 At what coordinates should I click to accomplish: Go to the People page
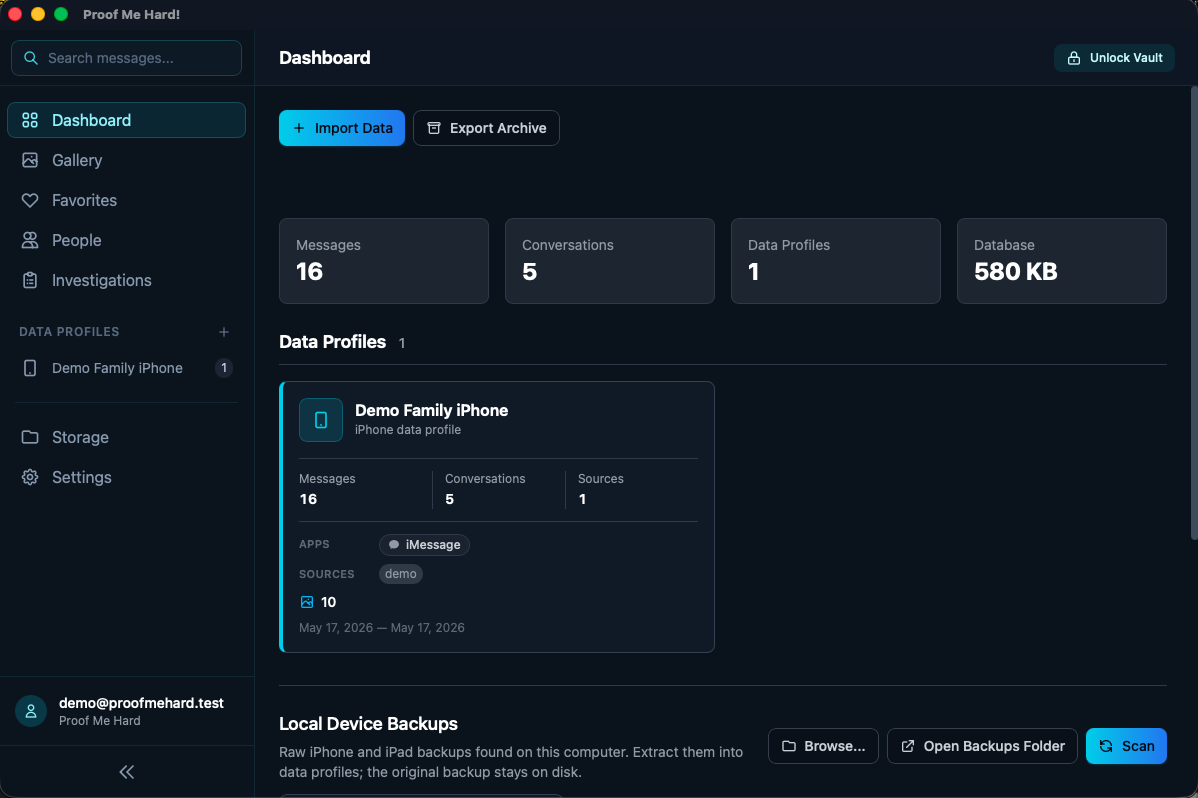[x=127, y=240]
